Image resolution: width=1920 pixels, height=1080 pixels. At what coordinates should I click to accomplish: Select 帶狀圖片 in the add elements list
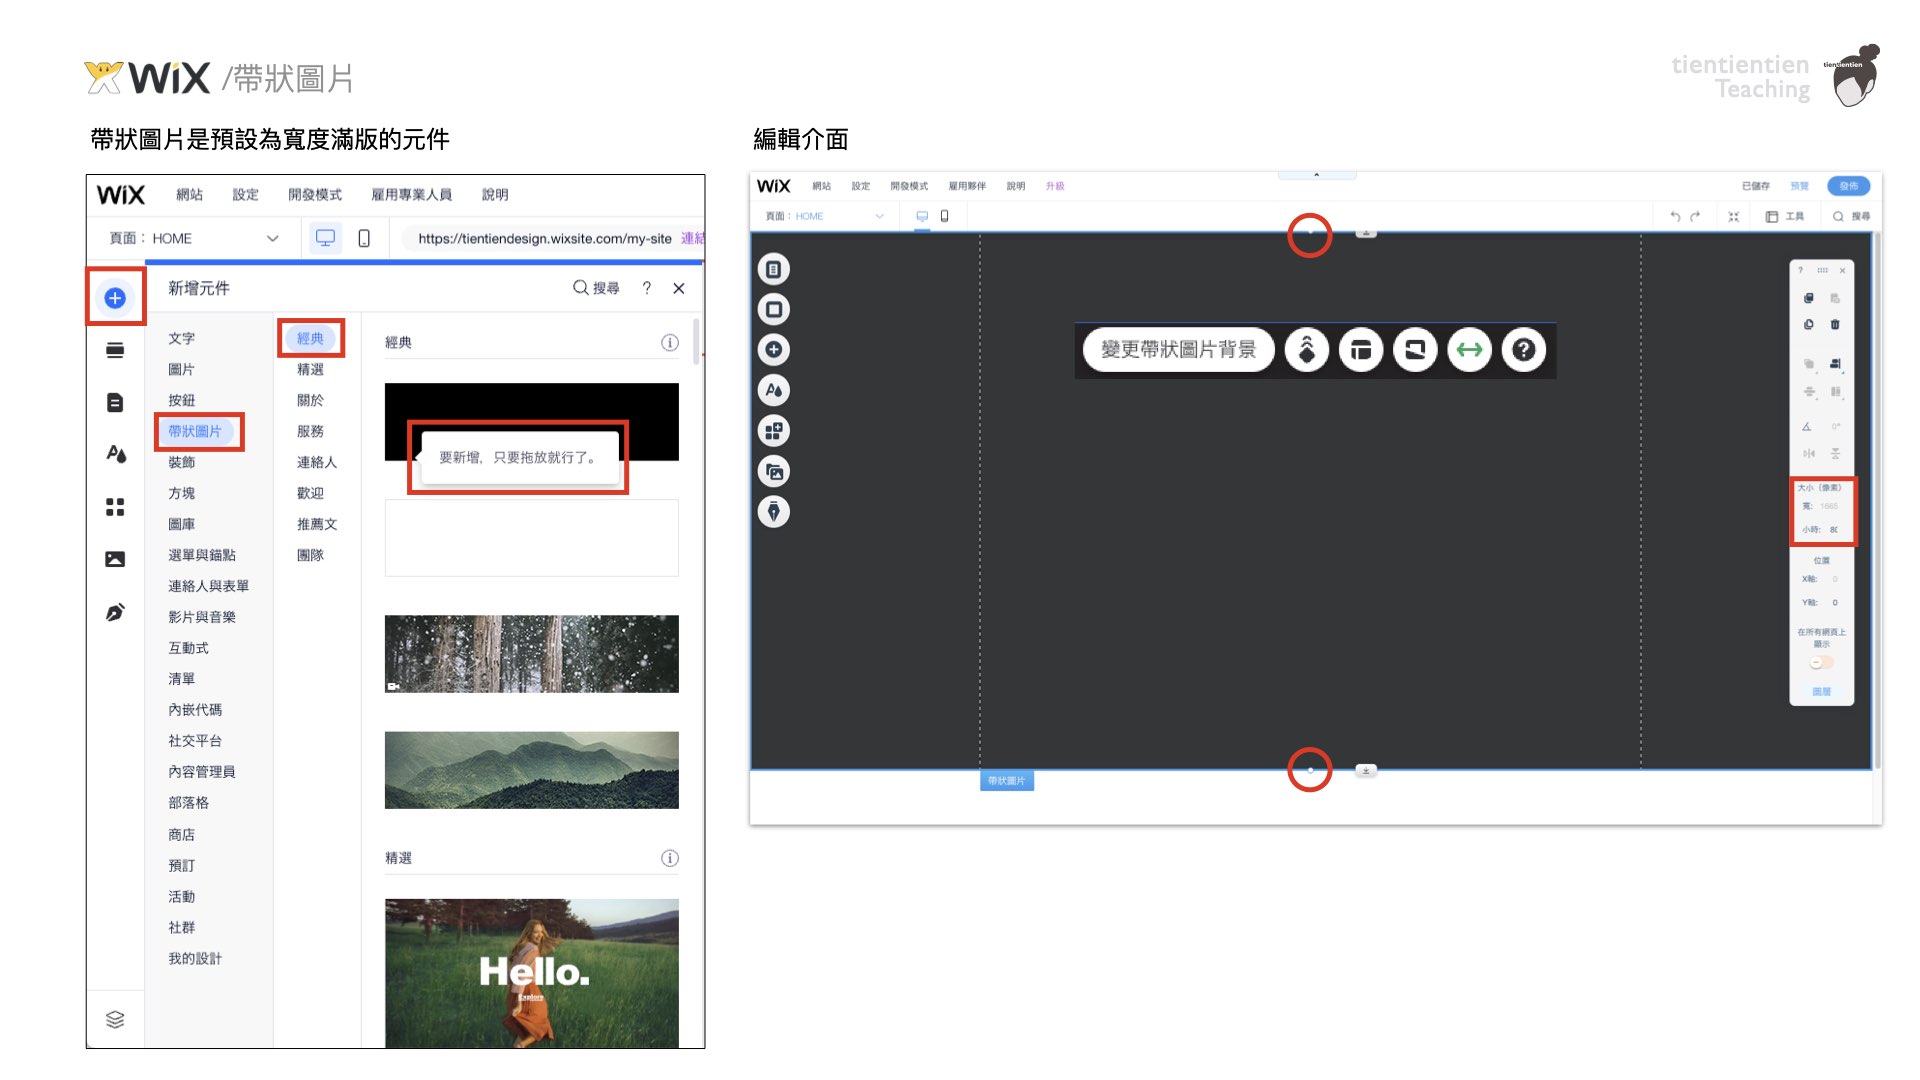pos(195,431)
